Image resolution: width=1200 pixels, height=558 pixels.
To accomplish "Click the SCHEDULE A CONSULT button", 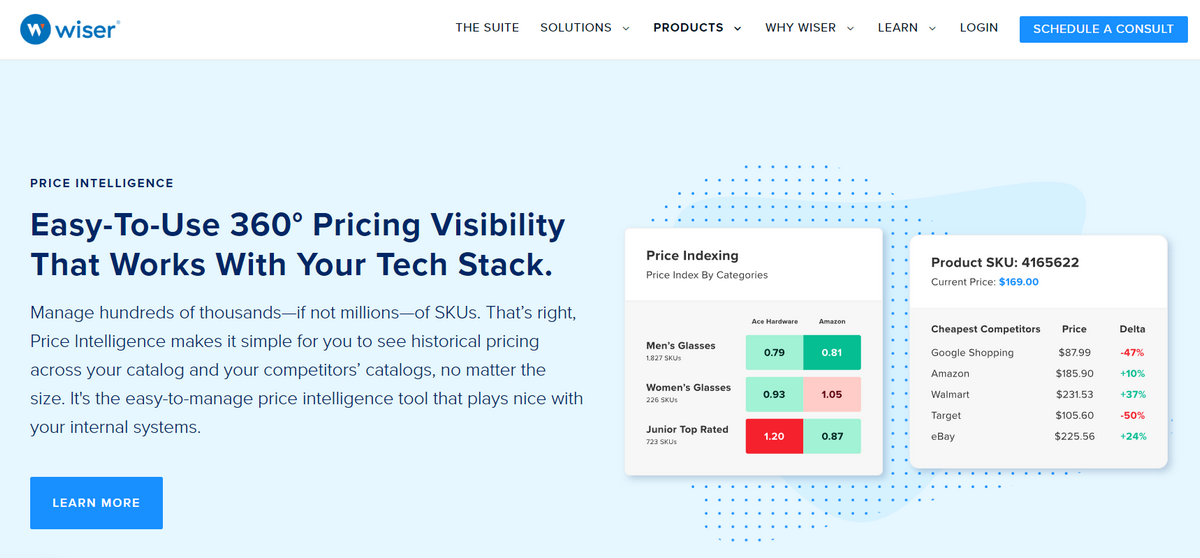I will (1103, 29).
